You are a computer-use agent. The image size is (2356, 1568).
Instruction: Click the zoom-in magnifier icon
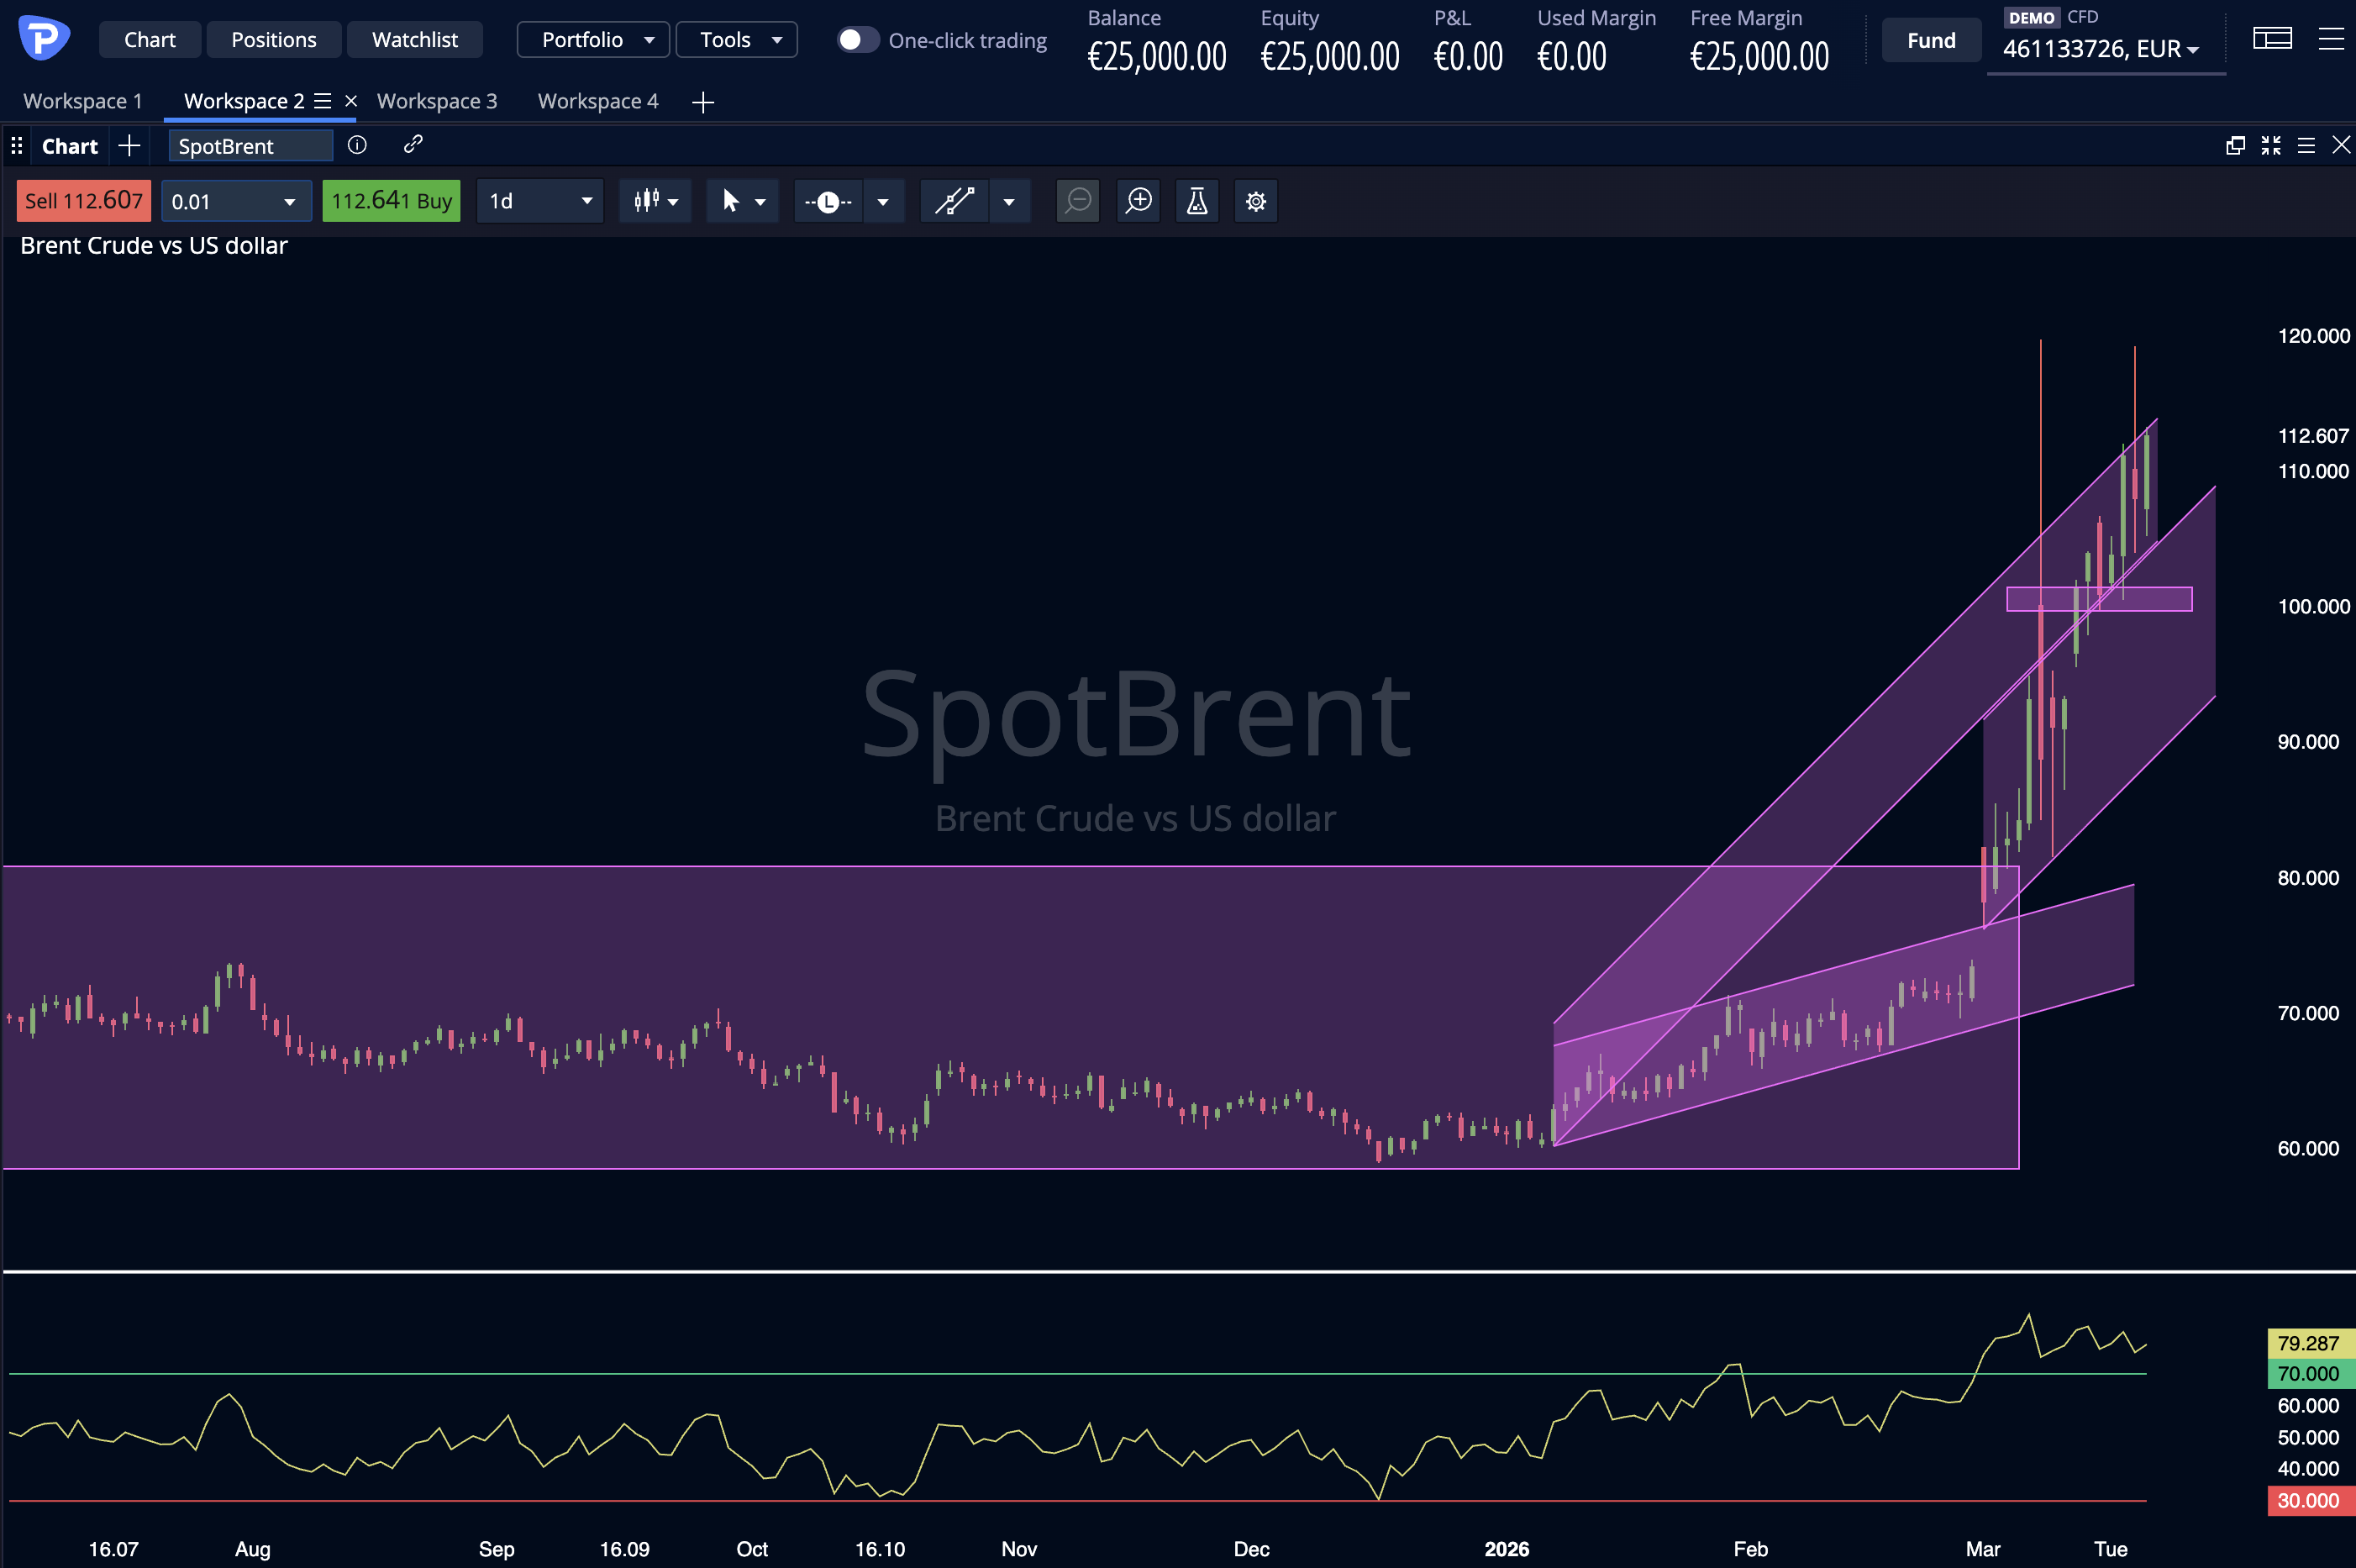click(x=1138, y=200)
